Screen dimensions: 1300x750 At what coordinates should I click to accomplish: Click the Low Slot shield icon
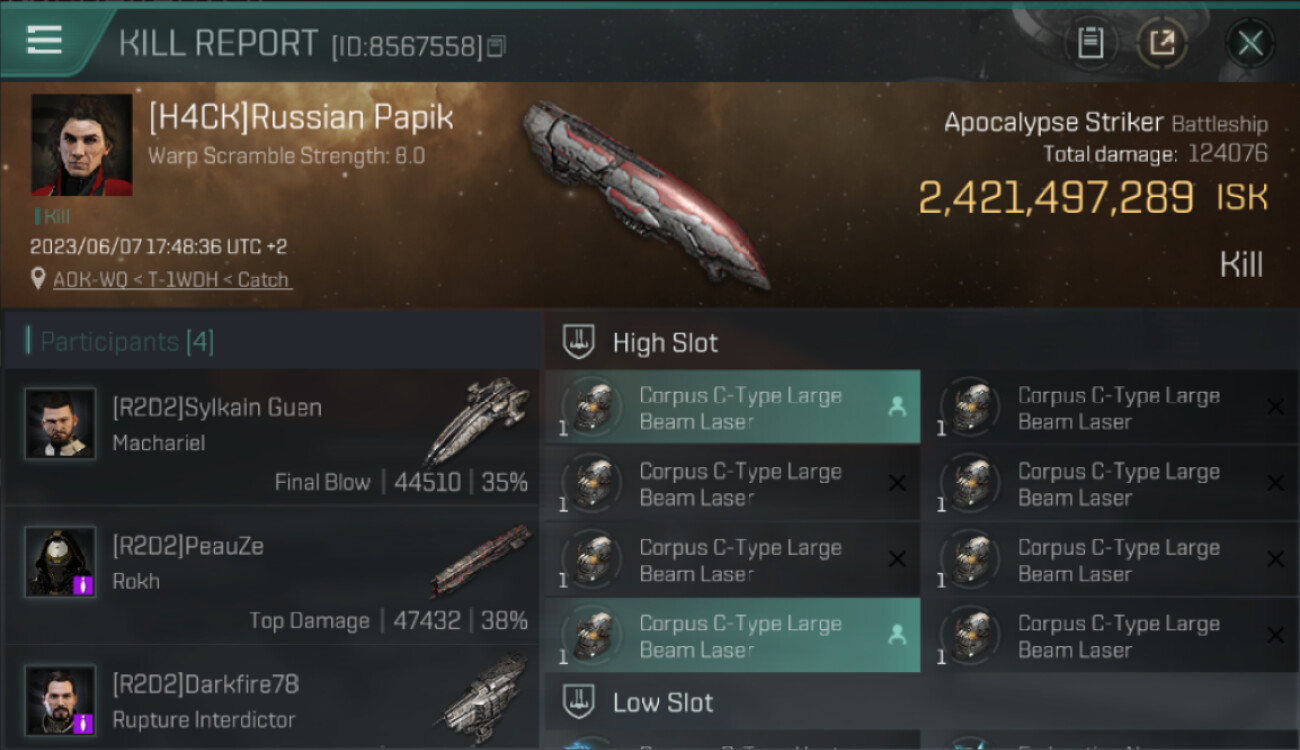(x=580, y=701)
